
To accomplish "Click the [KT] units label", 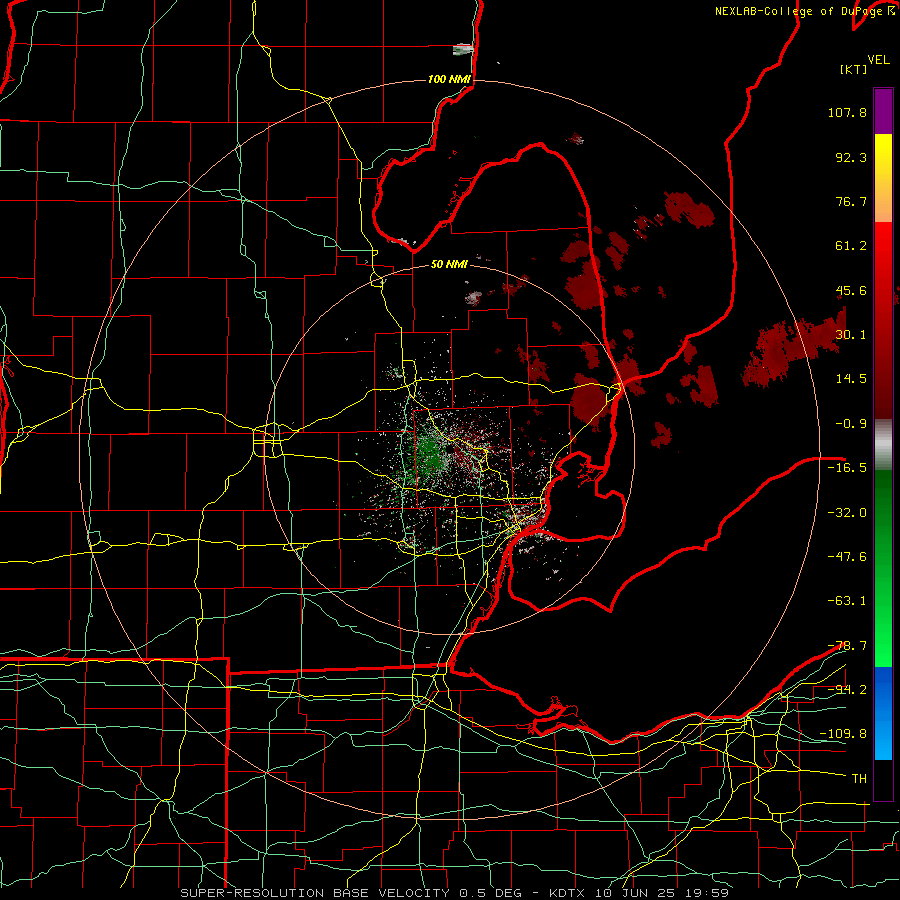I will (853, 69).
